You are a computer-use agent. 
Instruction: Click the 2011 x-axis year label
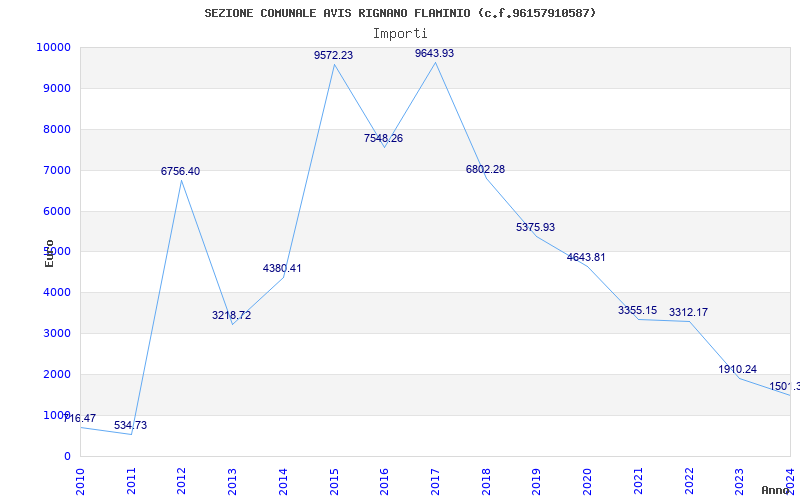coord(131,482)
